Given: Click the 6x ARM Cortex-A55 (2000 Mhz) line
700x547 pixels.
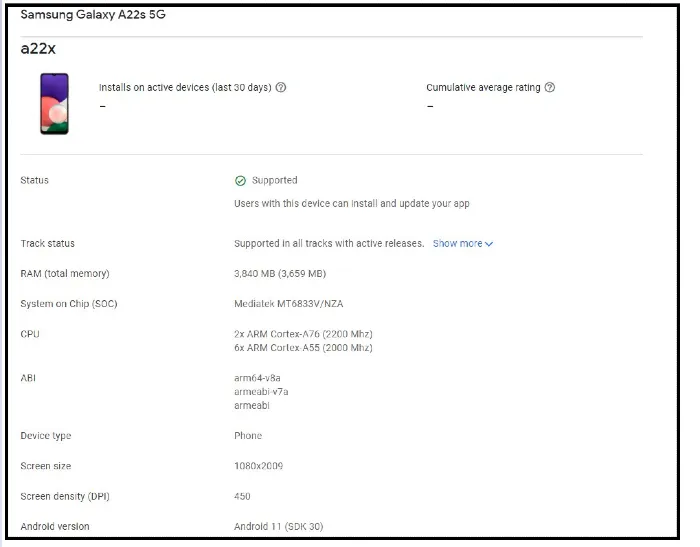Looking at the screenshot, I should point(303,348).
